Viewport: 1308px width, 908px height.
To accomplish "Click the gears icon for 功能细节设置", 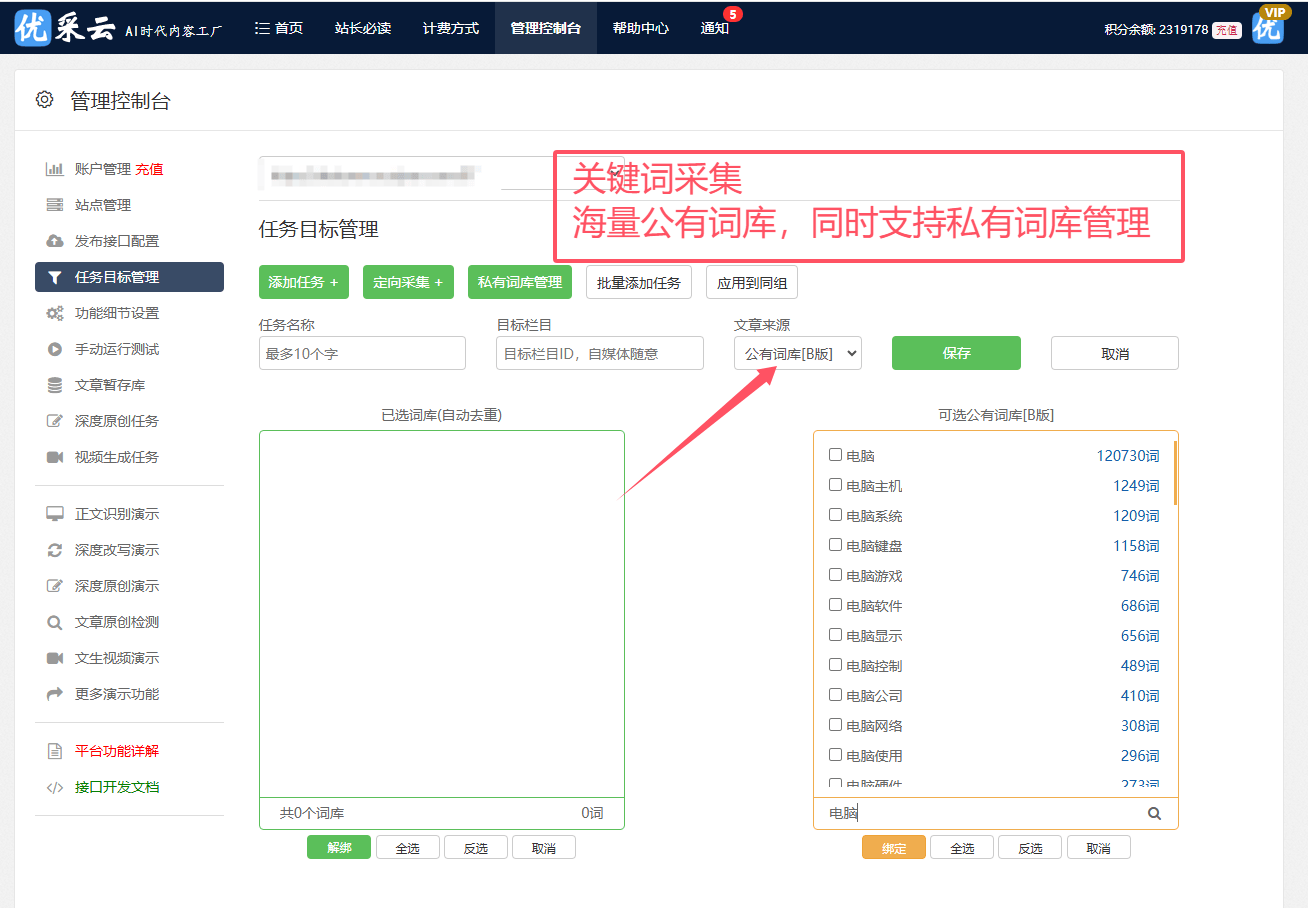I will click(55, 313).
